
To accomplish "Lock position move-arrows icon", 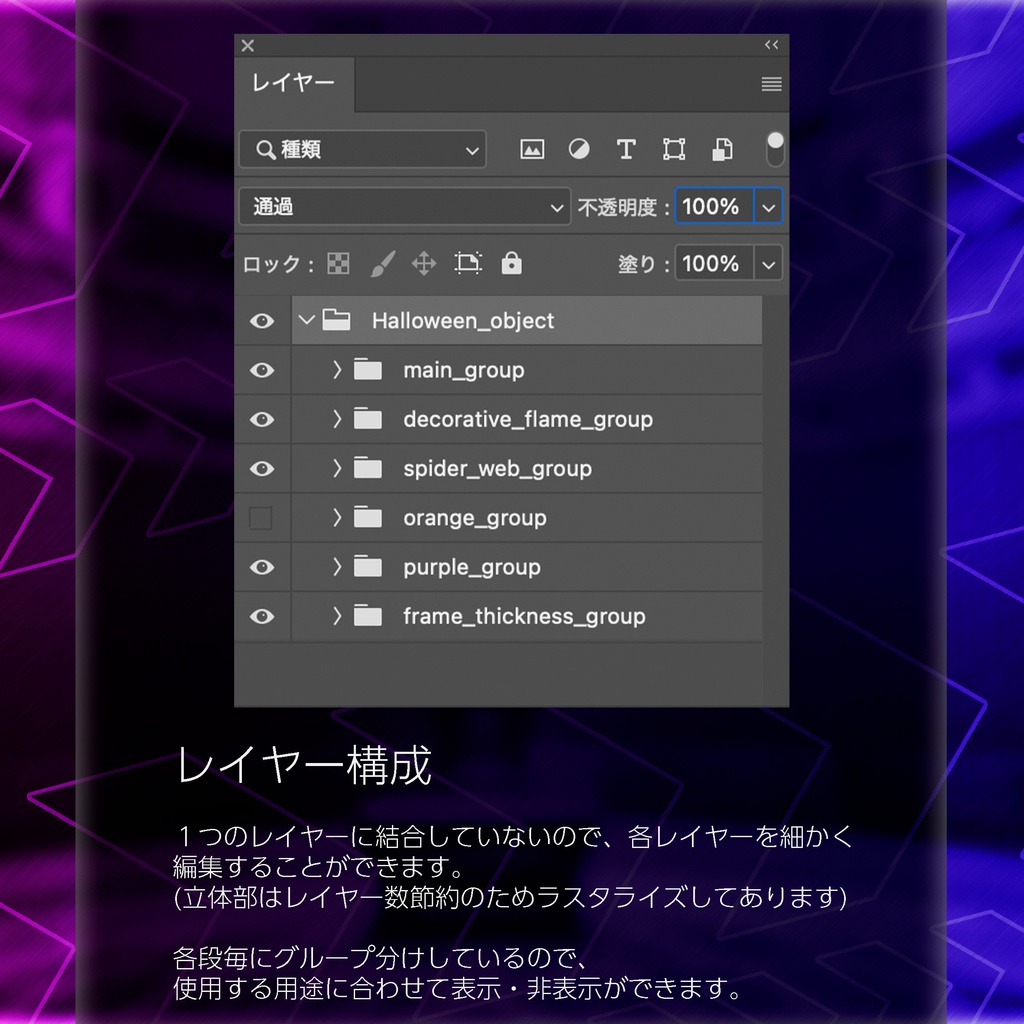I will point(424,264).
